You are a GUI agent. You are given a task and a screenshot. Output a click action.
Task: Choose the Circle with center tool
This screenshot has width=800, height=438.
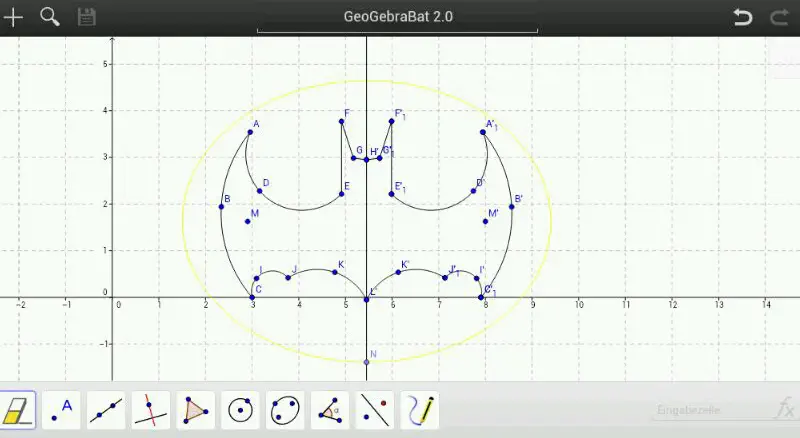click(x=240, y=410)
